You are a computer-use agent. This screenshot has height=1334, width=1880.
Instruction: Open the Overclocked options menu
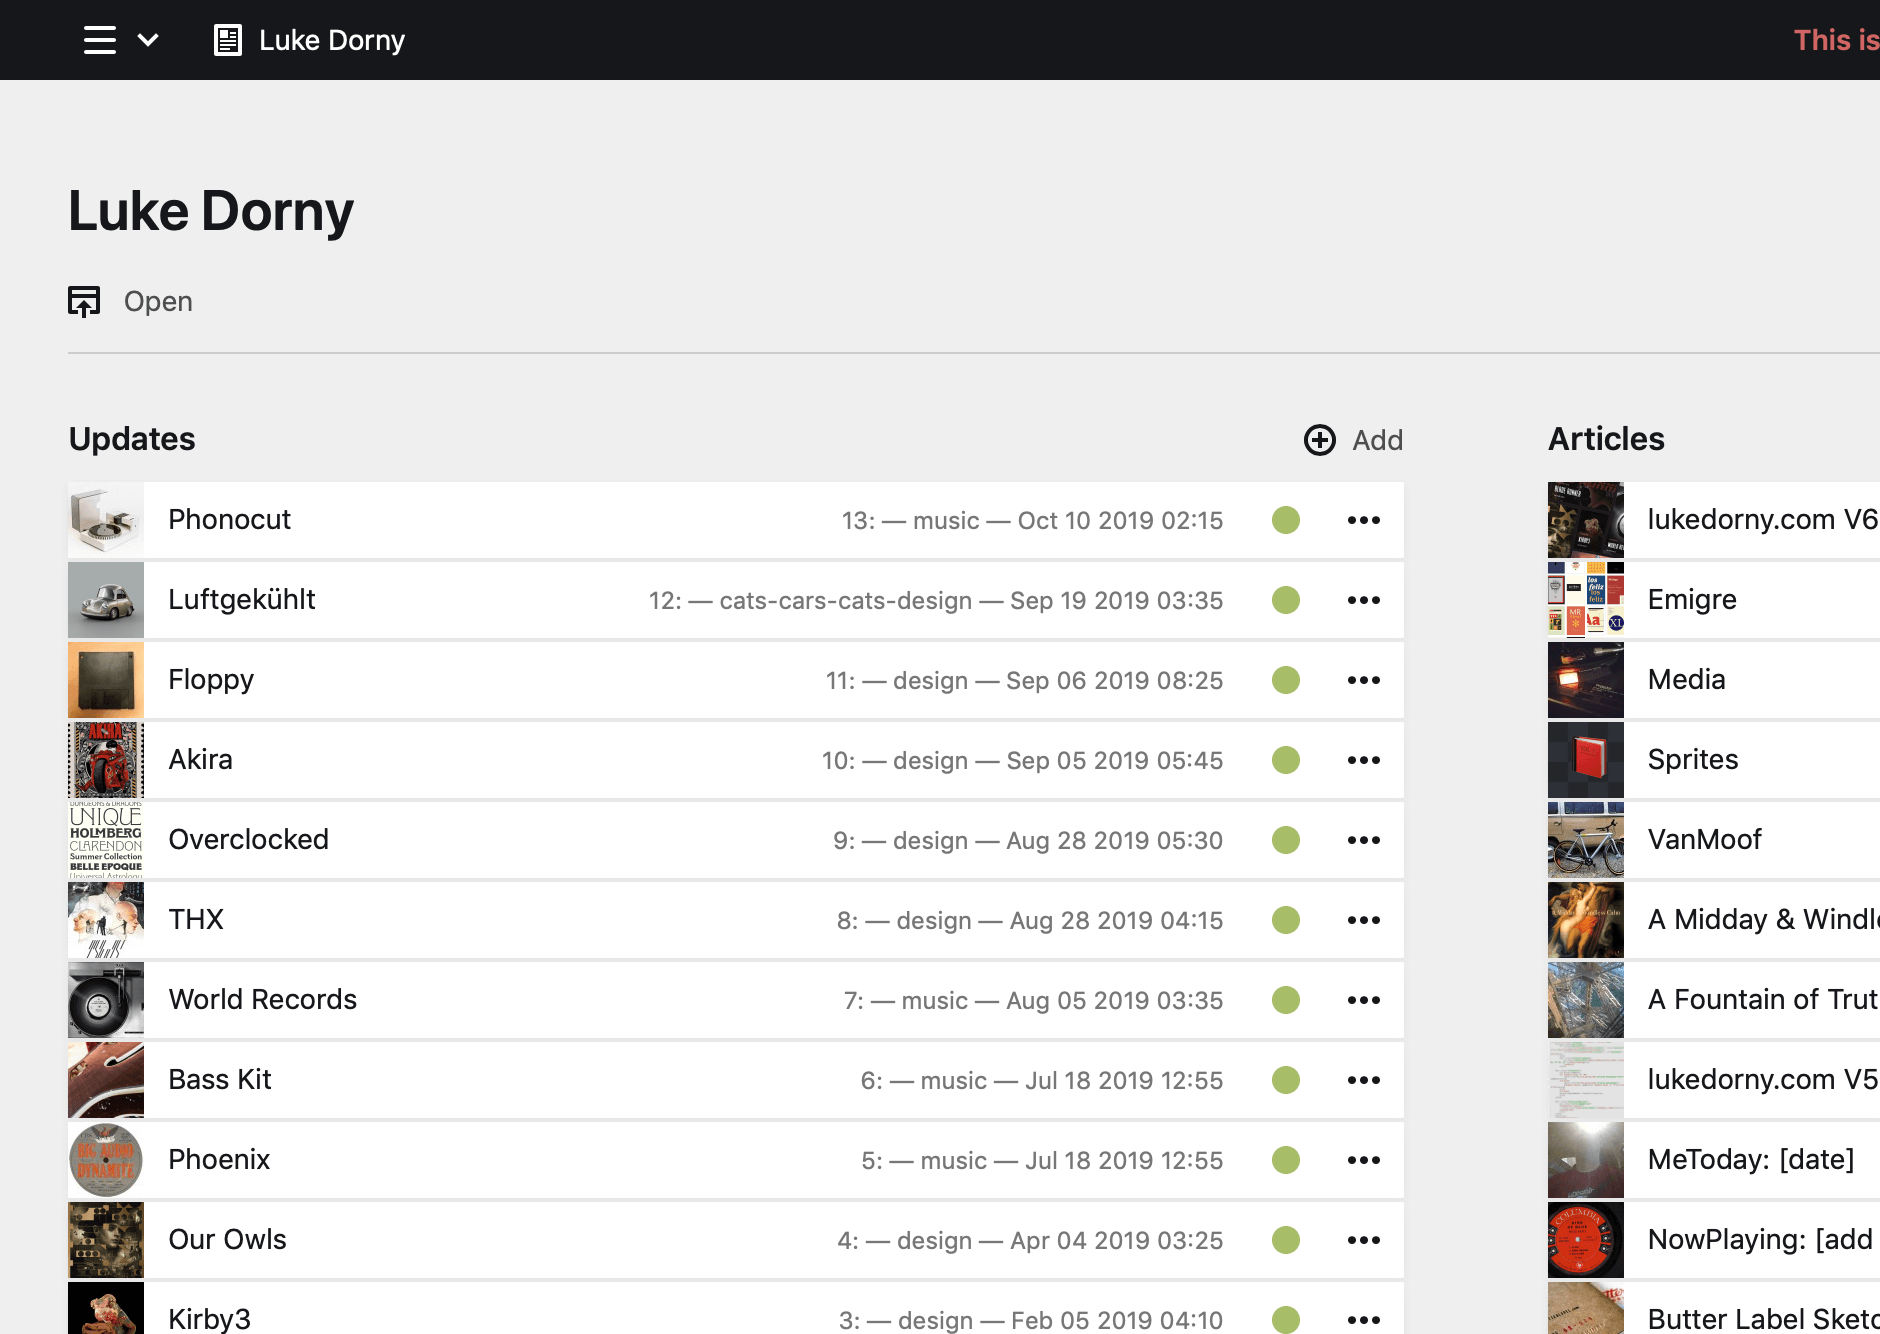1364,840
